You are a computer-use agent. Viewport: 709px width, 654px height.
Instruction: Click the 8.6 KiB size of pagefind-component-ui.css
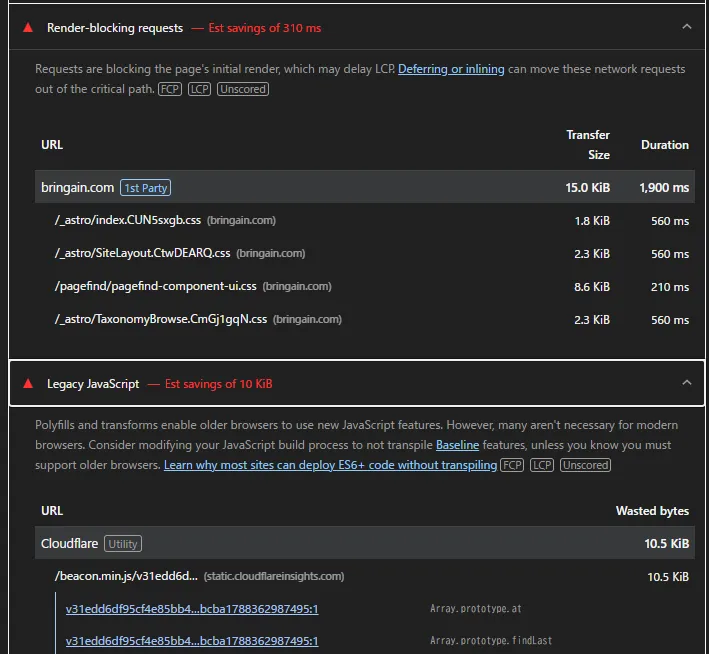pyautogui.click(x=592, y=287)
